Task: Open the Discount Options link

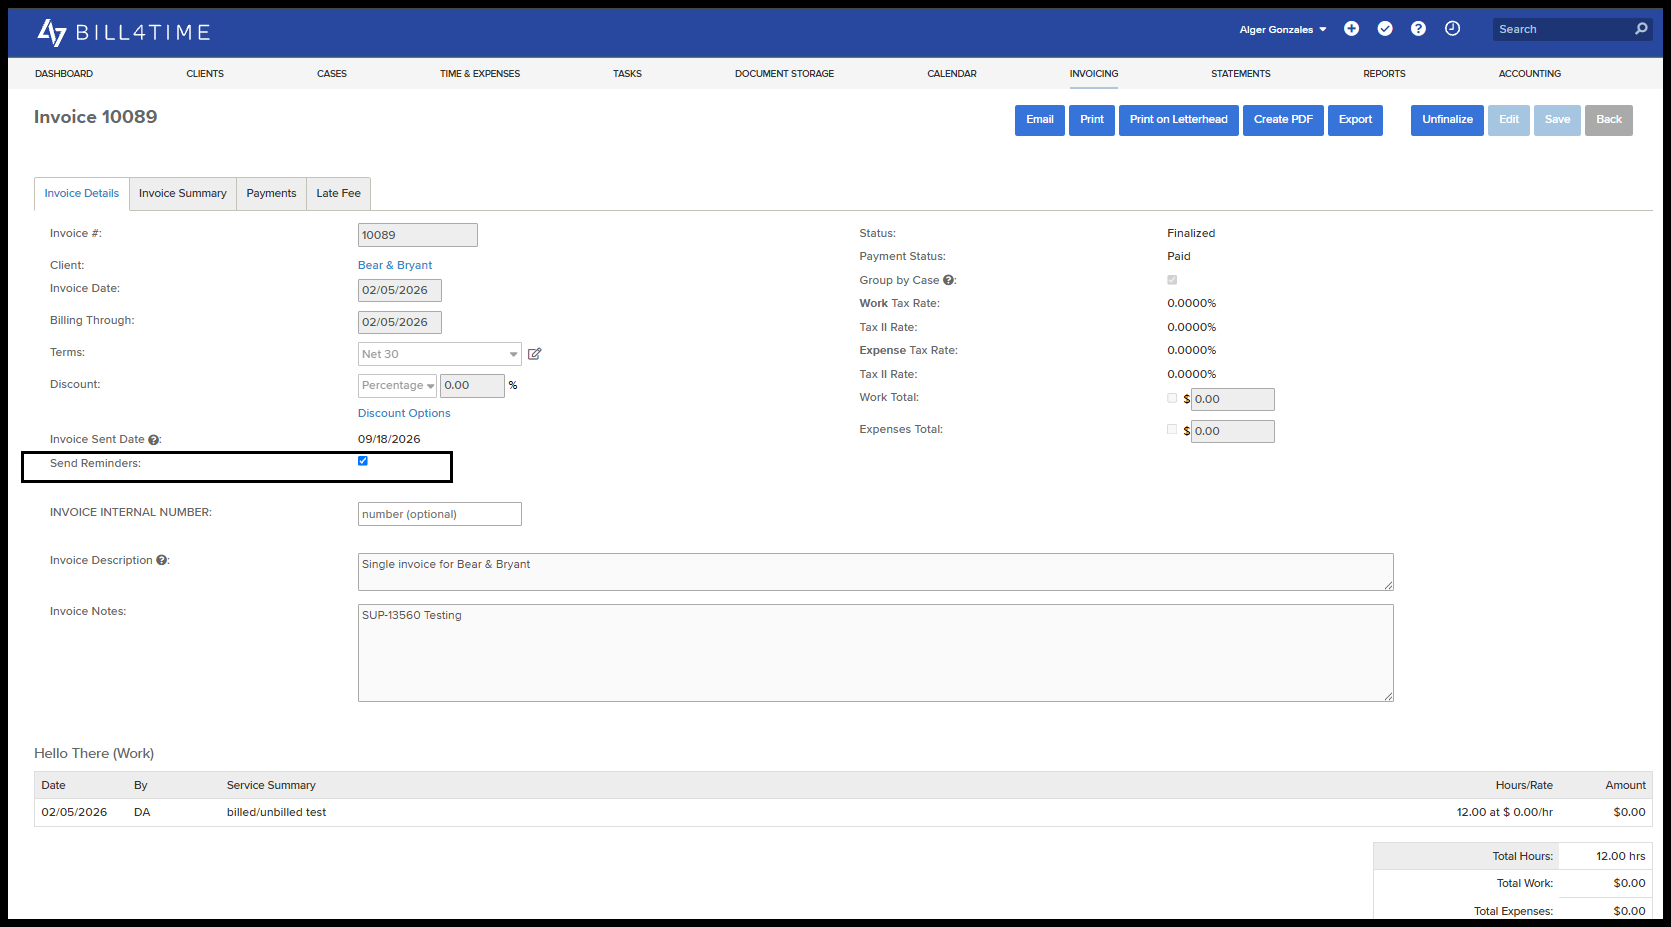Action: point(404,414)
